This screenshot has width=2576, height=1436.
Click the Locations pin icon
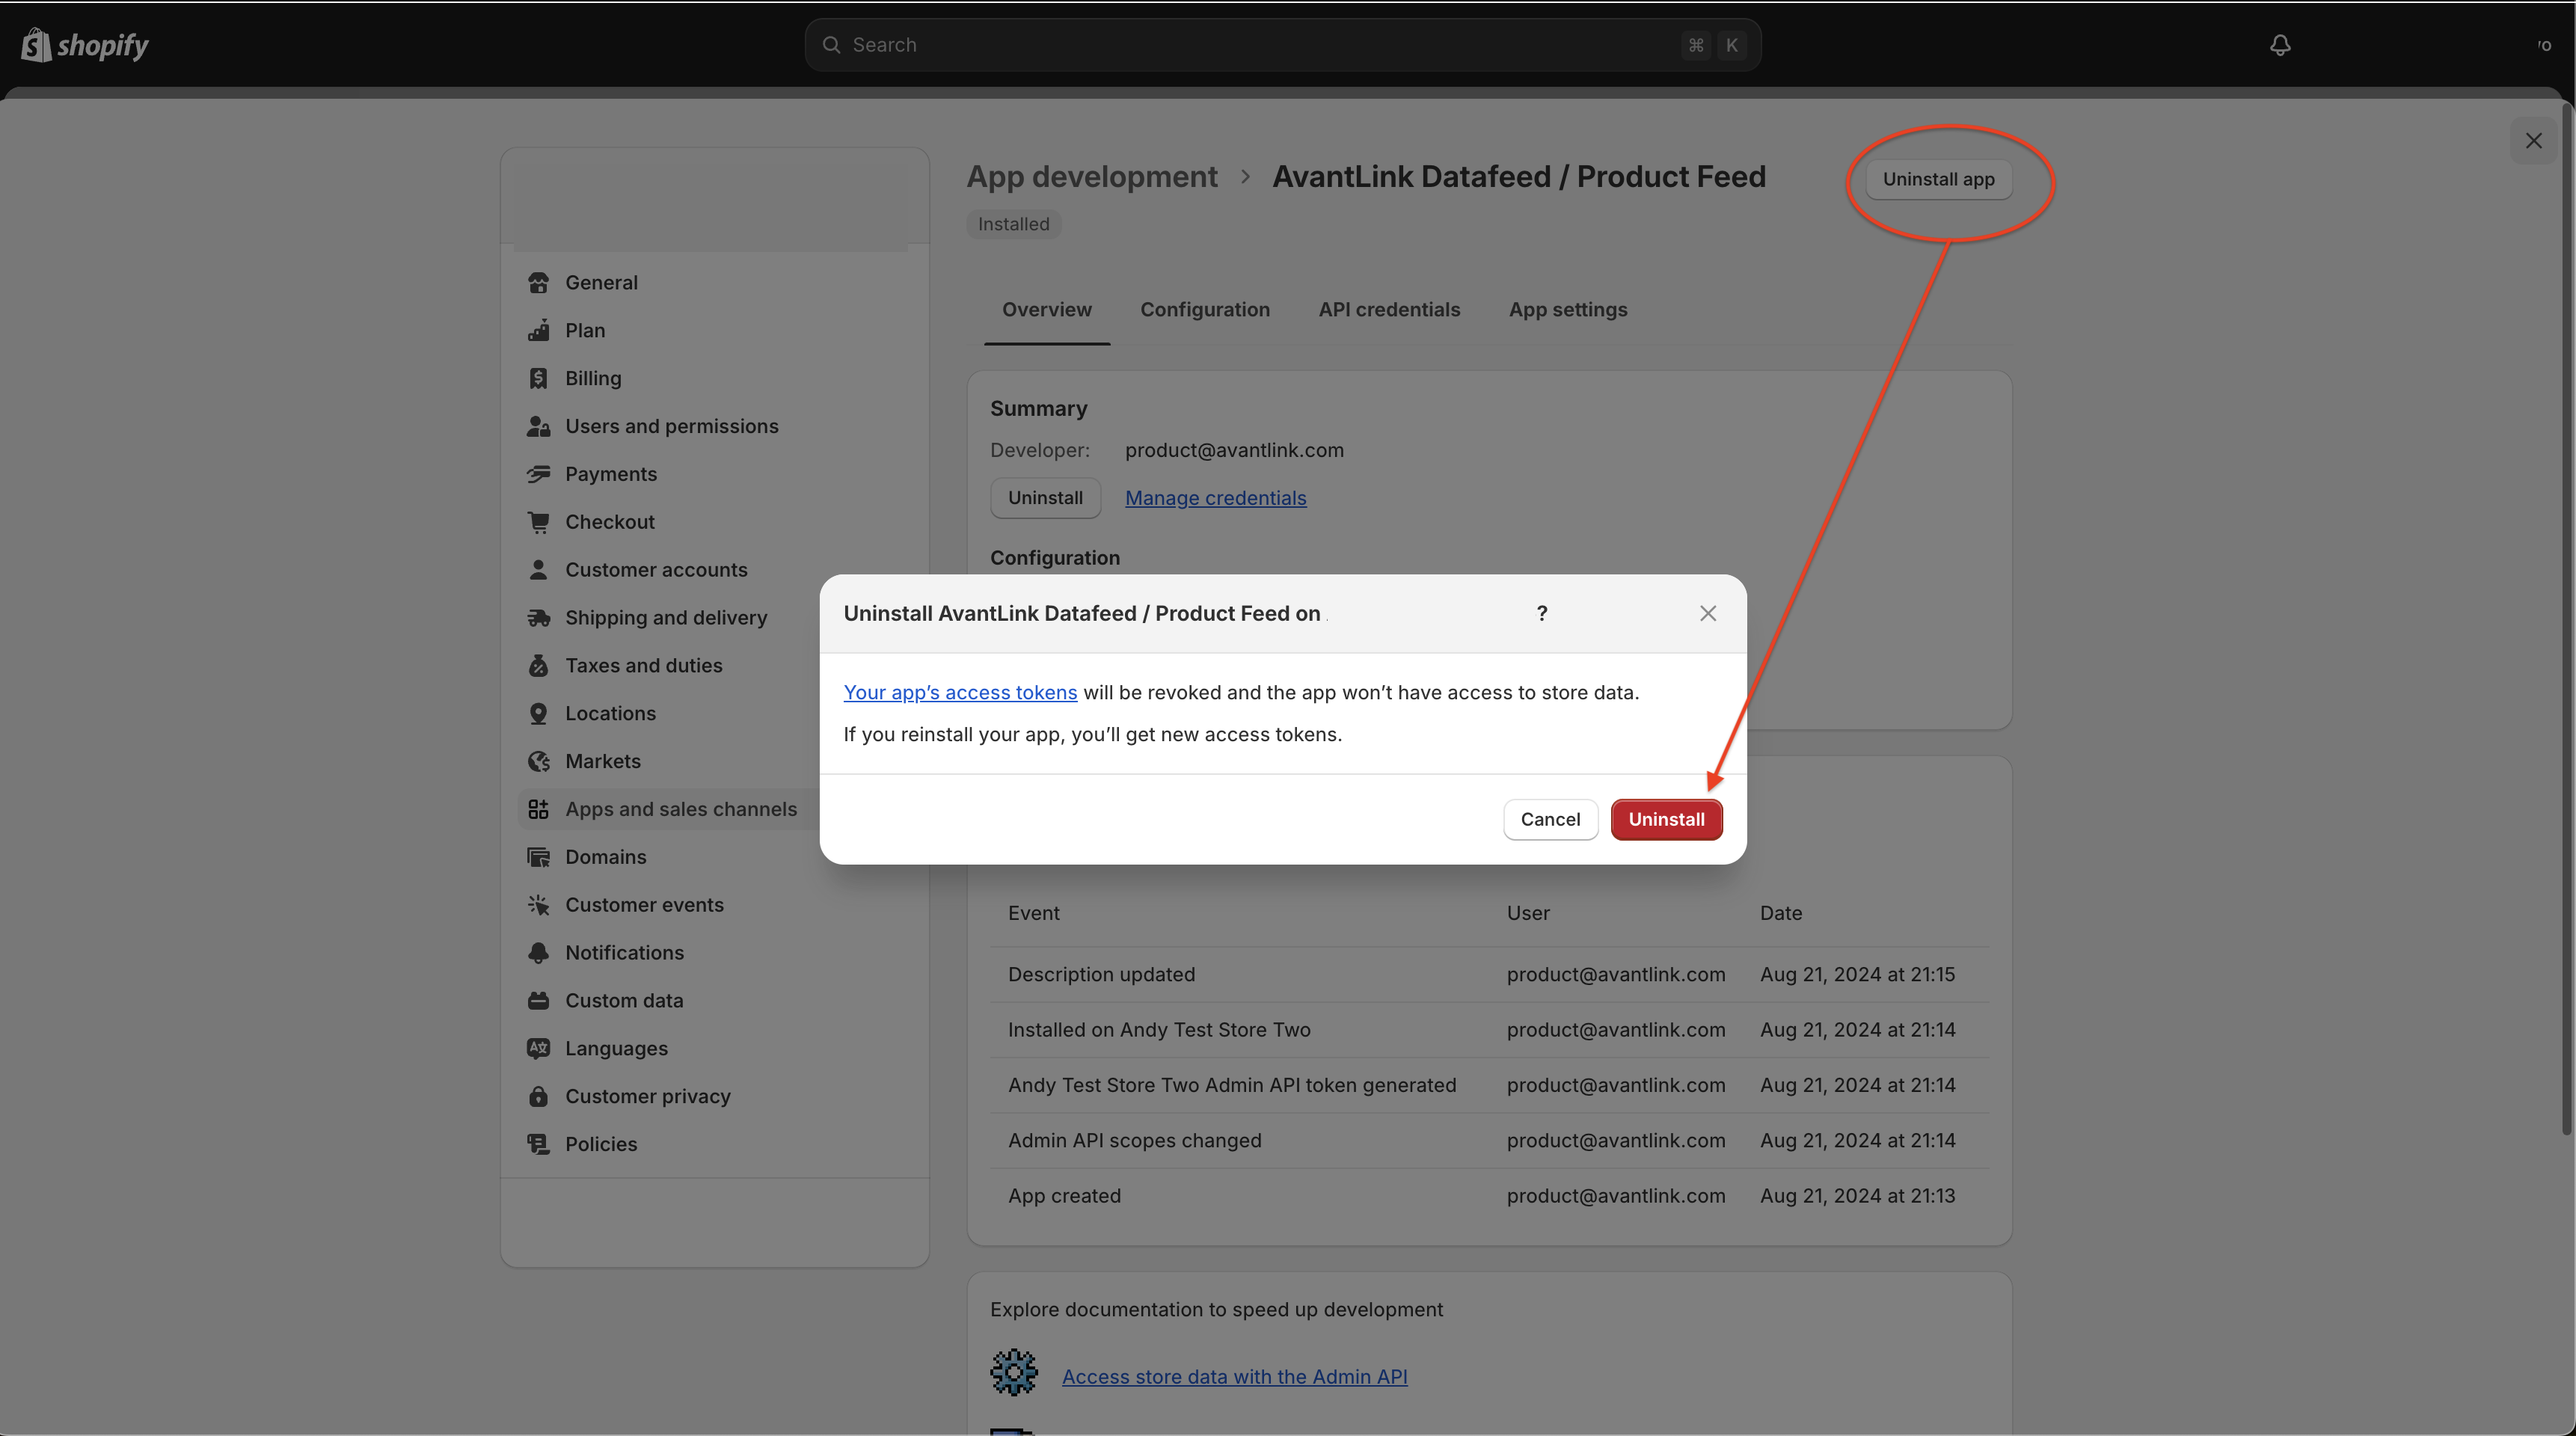(538, 714)
